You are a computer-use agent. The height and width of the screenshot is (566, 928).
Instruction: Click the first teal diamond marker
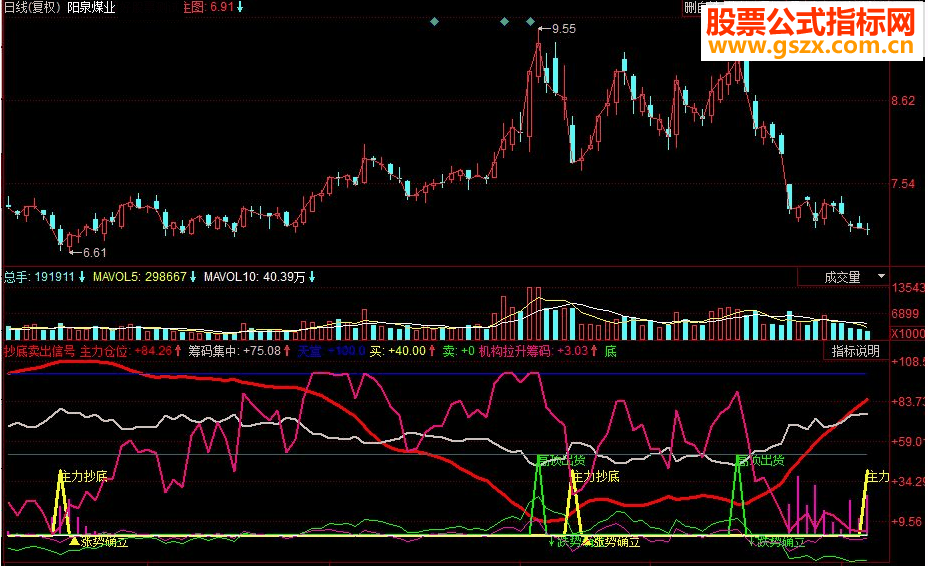[434, 22]
